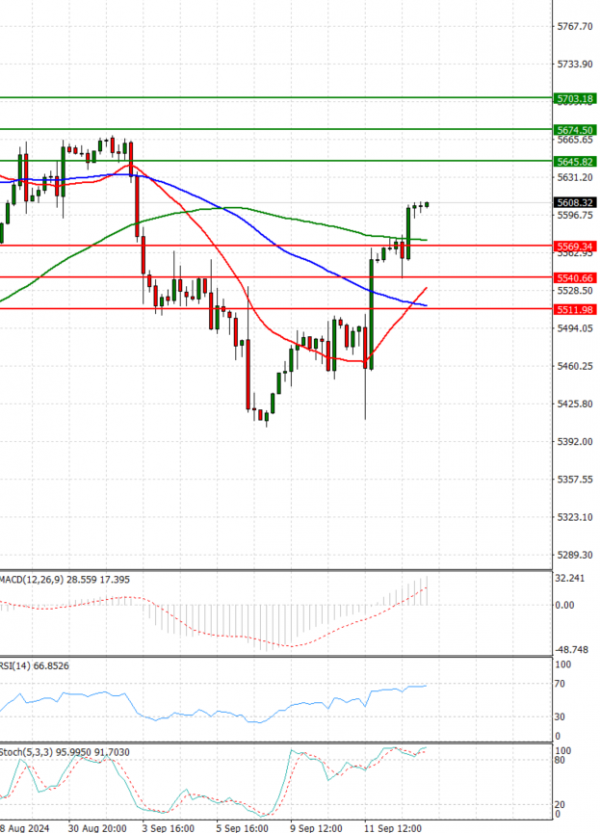Click the red 5511.98 support label

coord(574,310)
